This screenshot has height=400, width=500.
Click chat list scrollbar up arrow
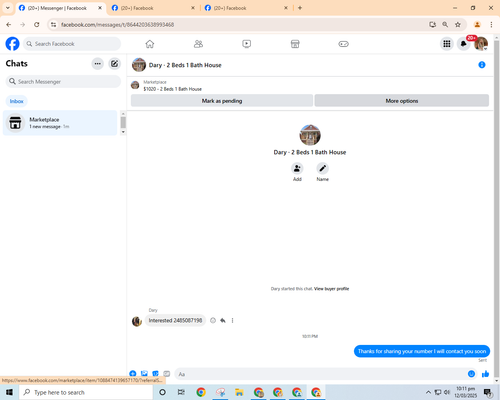click(x=123, y=114)
